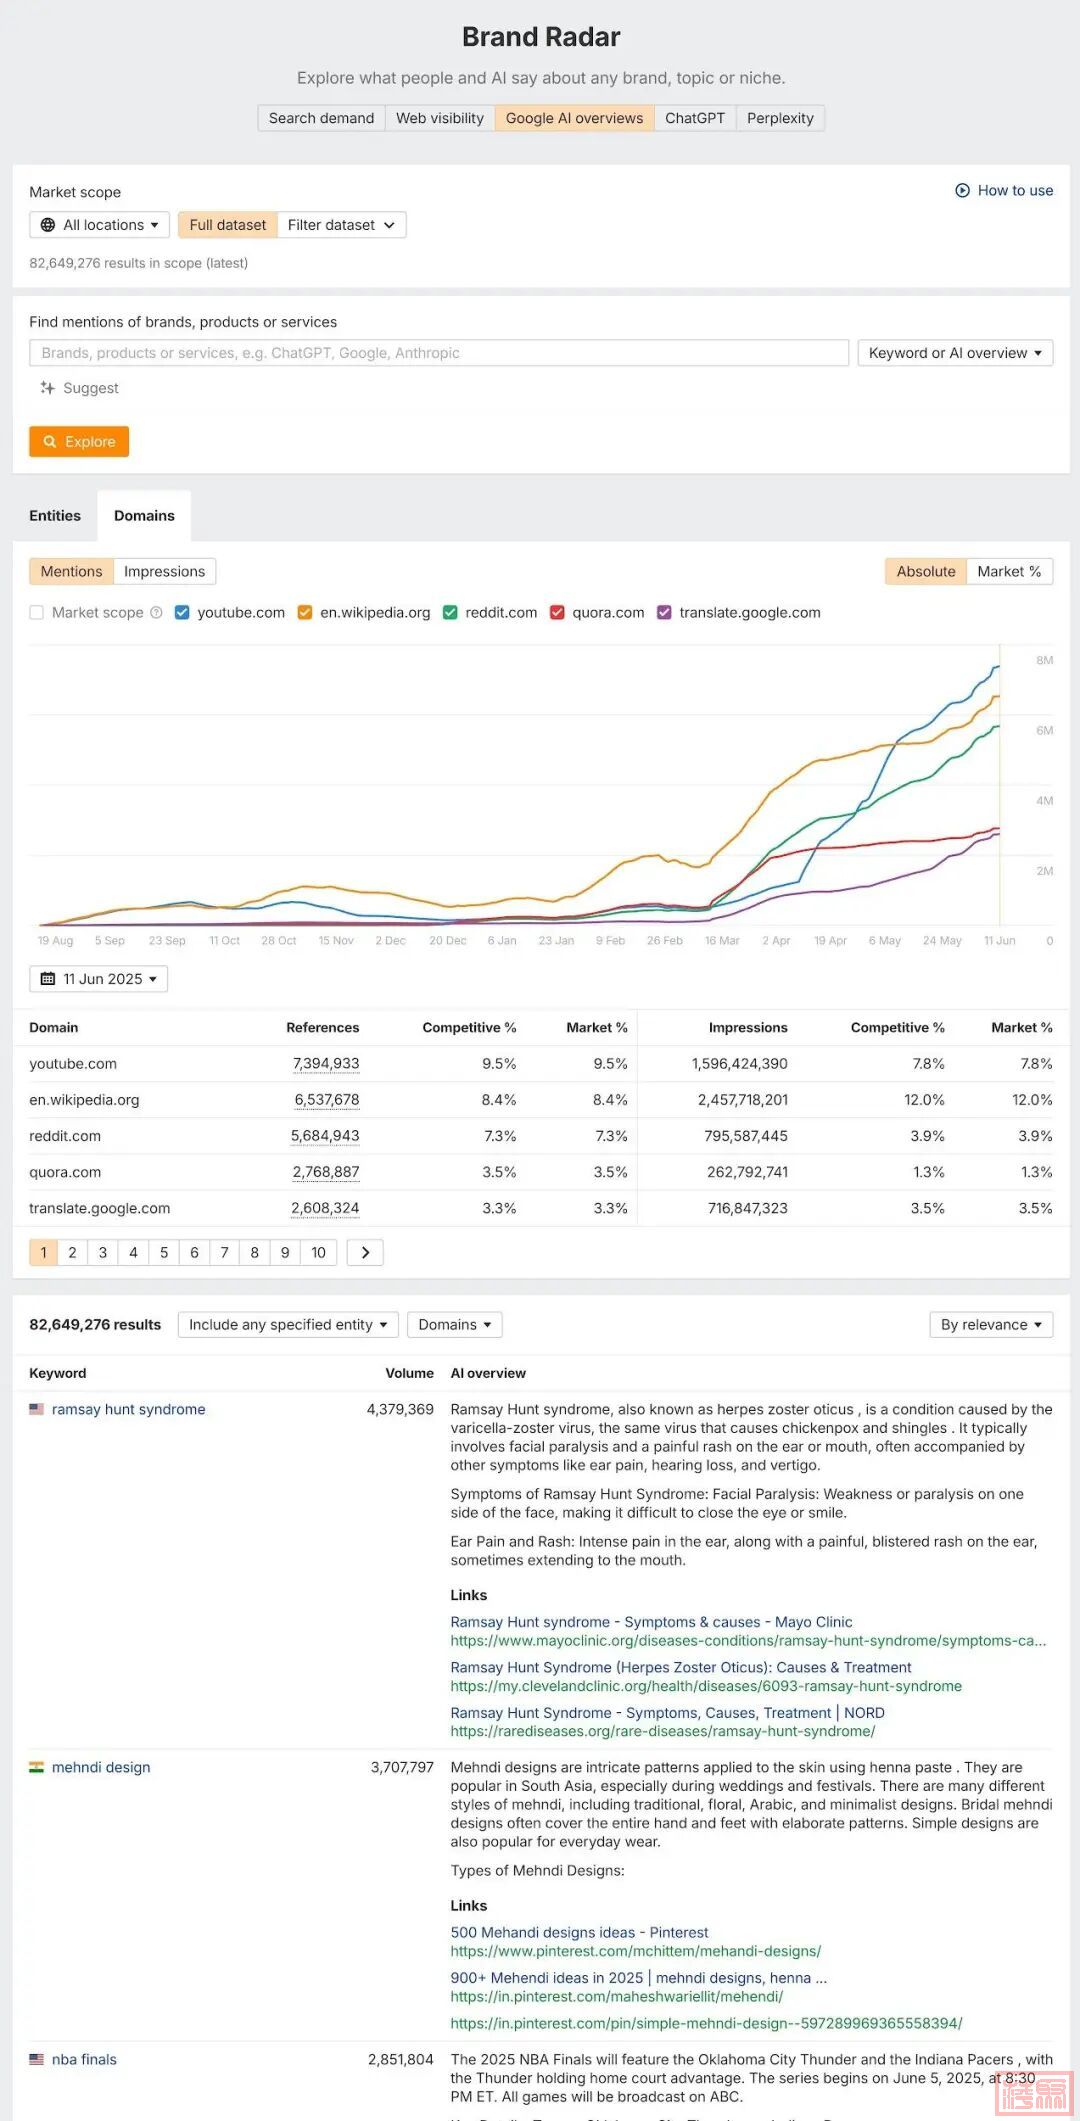The image size is (1080, 2121).
Task: Click the India flag beside mehndi design
Action: pos(37,1767)
